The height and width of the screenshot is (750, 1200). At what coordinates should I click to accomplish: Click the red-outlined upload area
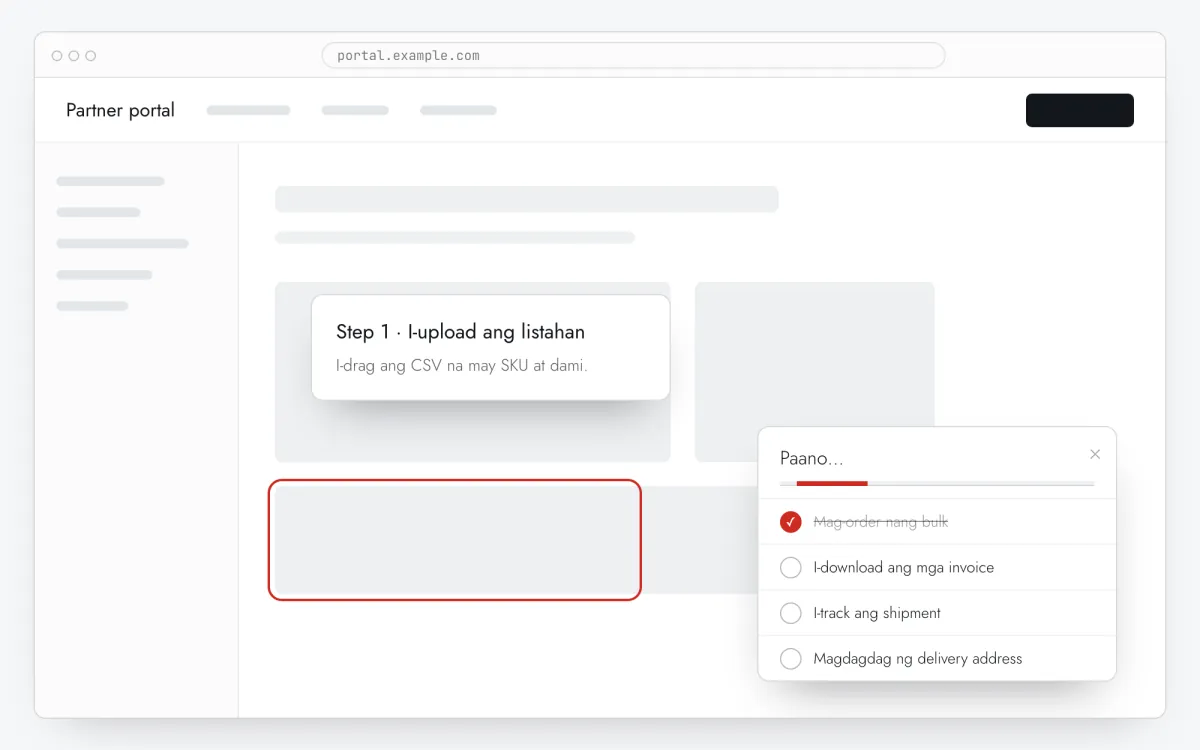coord(454,540)
